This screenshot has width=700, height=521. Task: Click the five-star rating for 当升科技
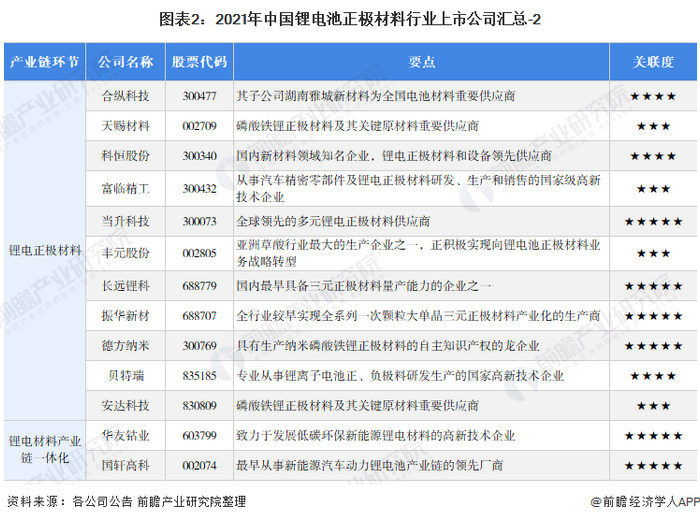653,221
